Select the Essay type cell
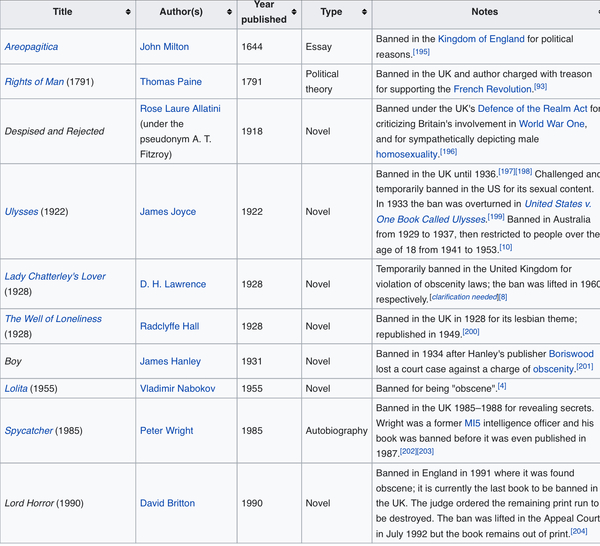 point(337,47)
